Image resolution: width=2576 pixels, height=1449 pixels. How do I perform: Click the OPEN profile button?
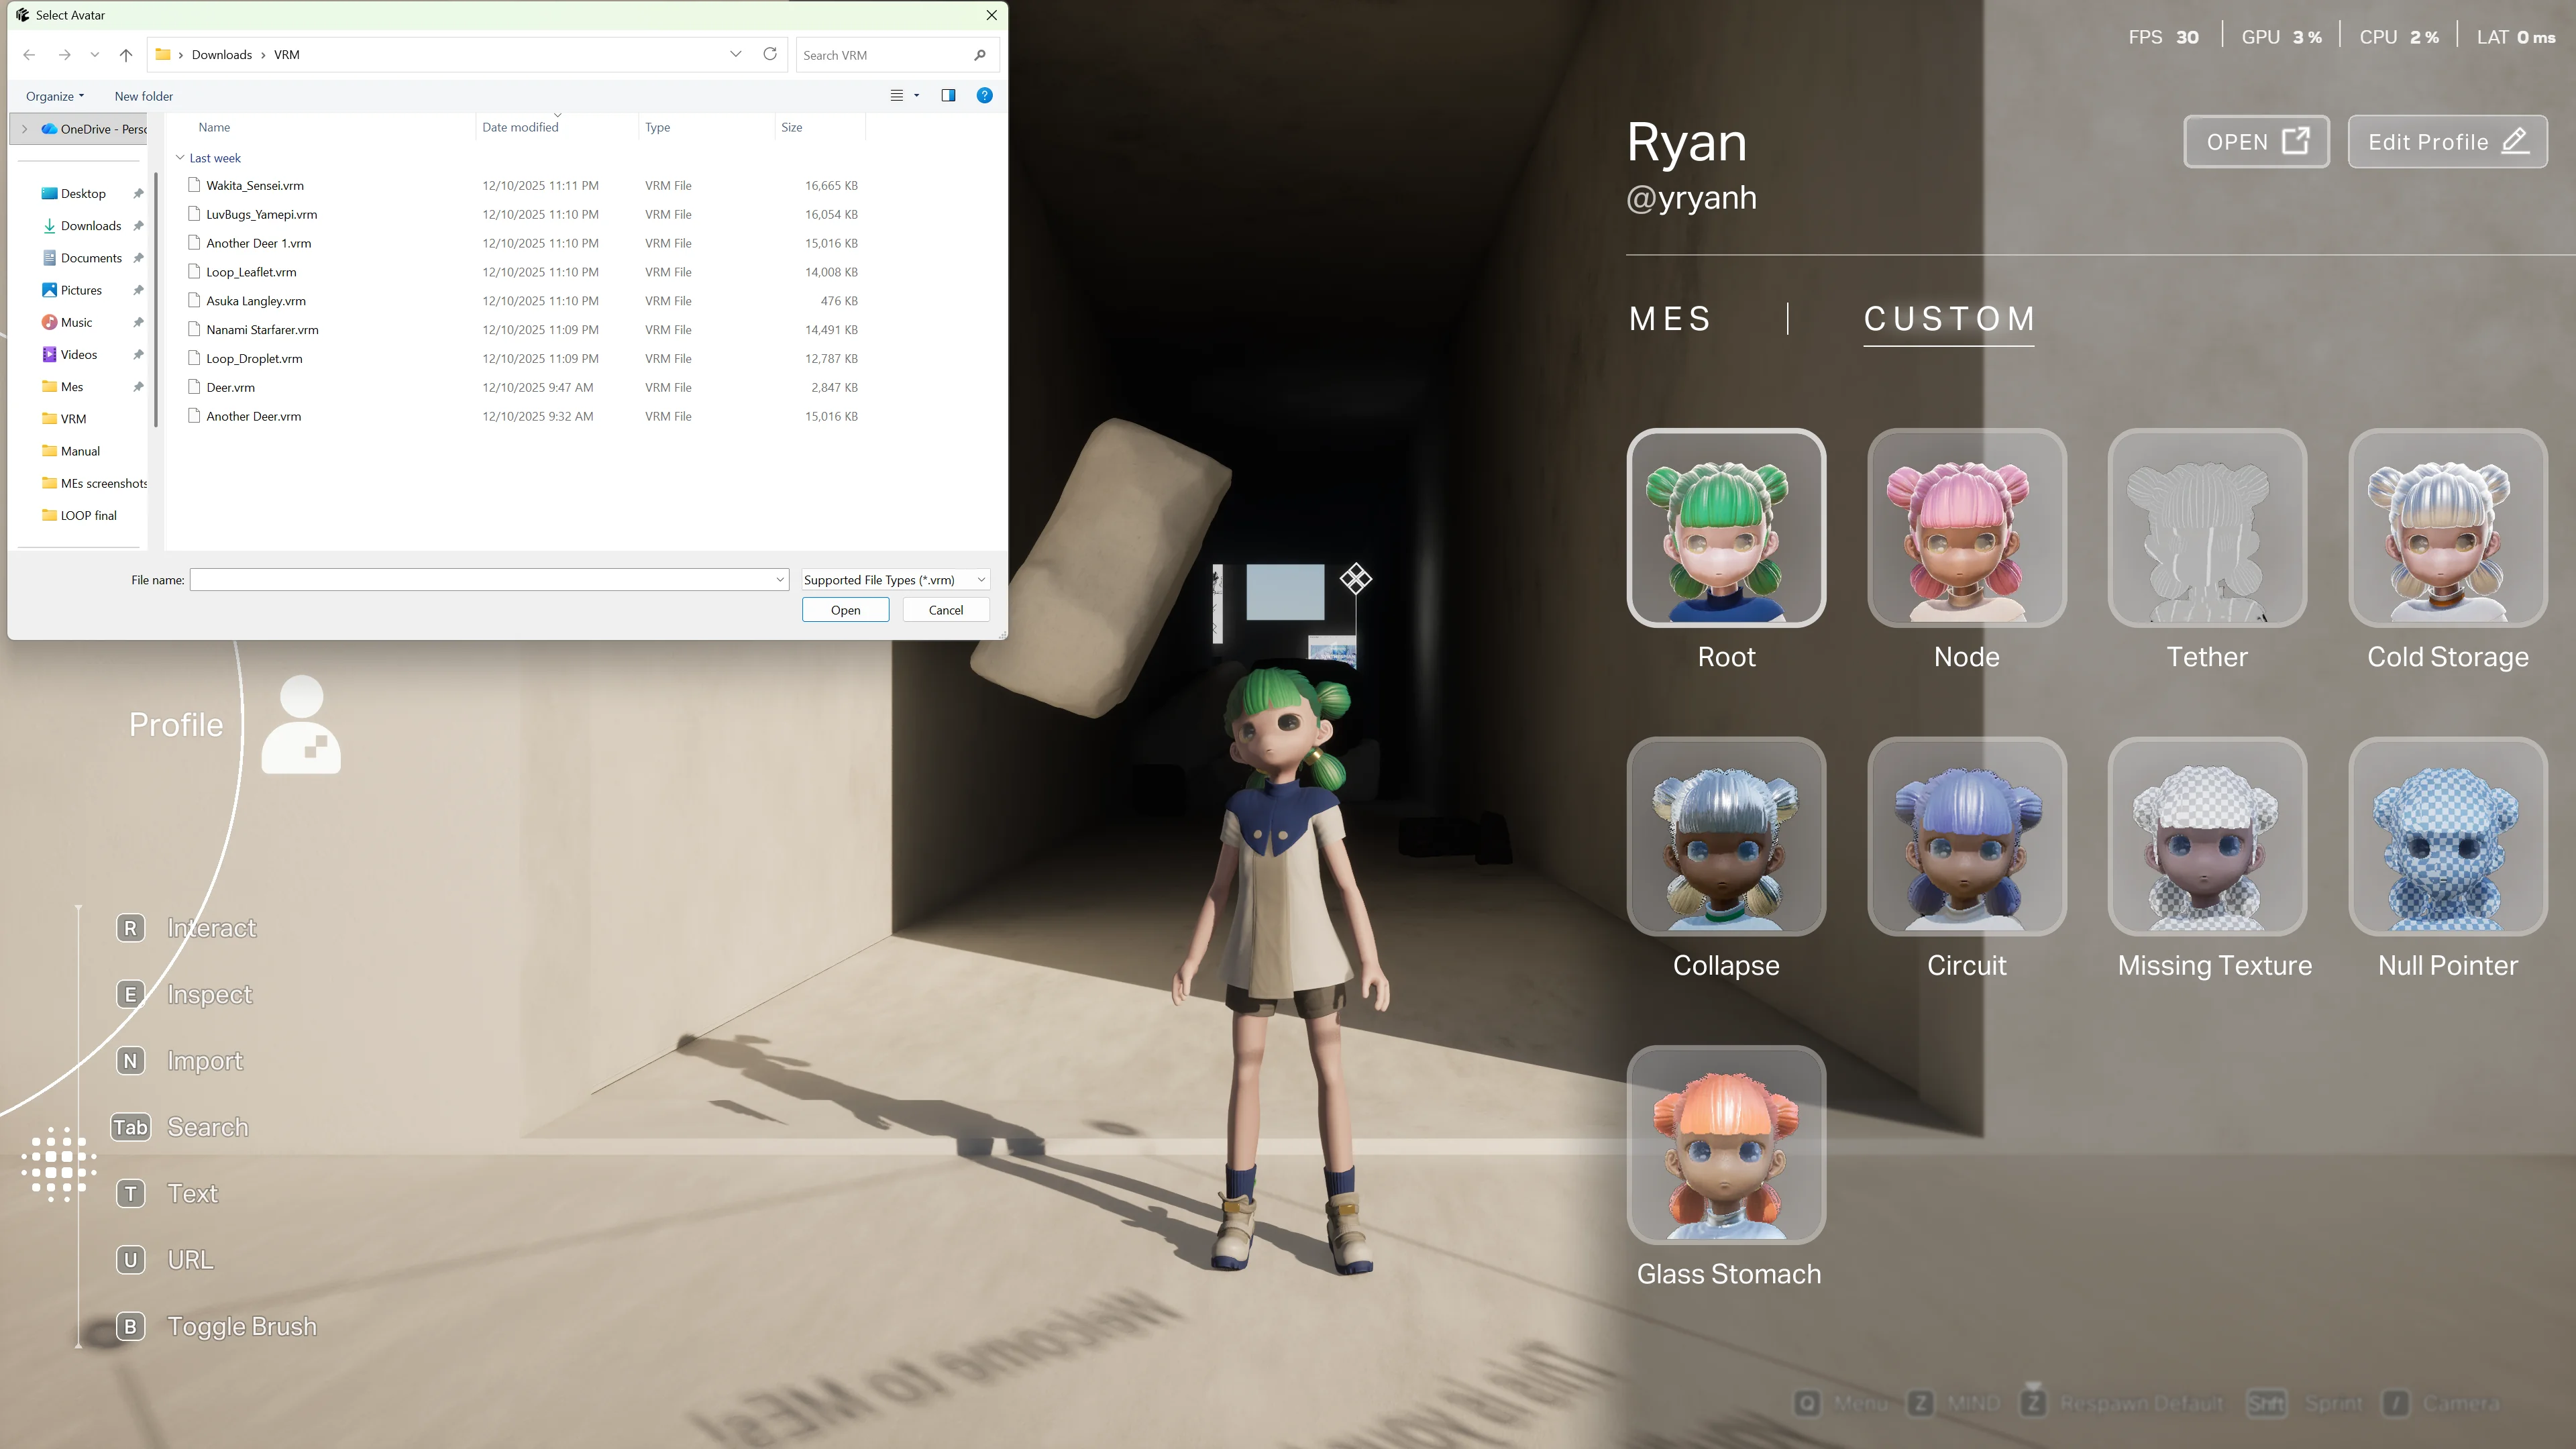pyautogui.click(x=2256, y=142)
